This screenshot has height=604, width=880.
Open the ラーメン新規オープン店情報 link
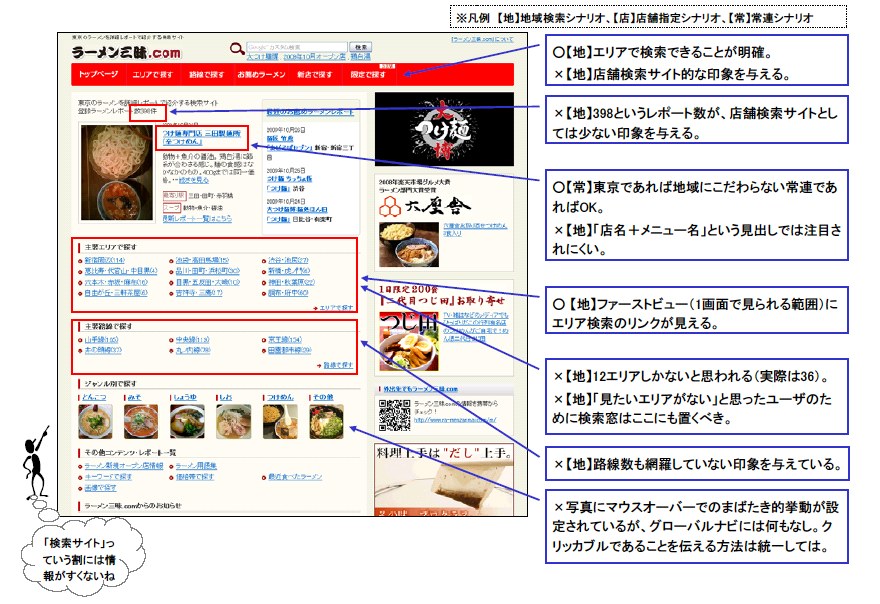point(123,466)
